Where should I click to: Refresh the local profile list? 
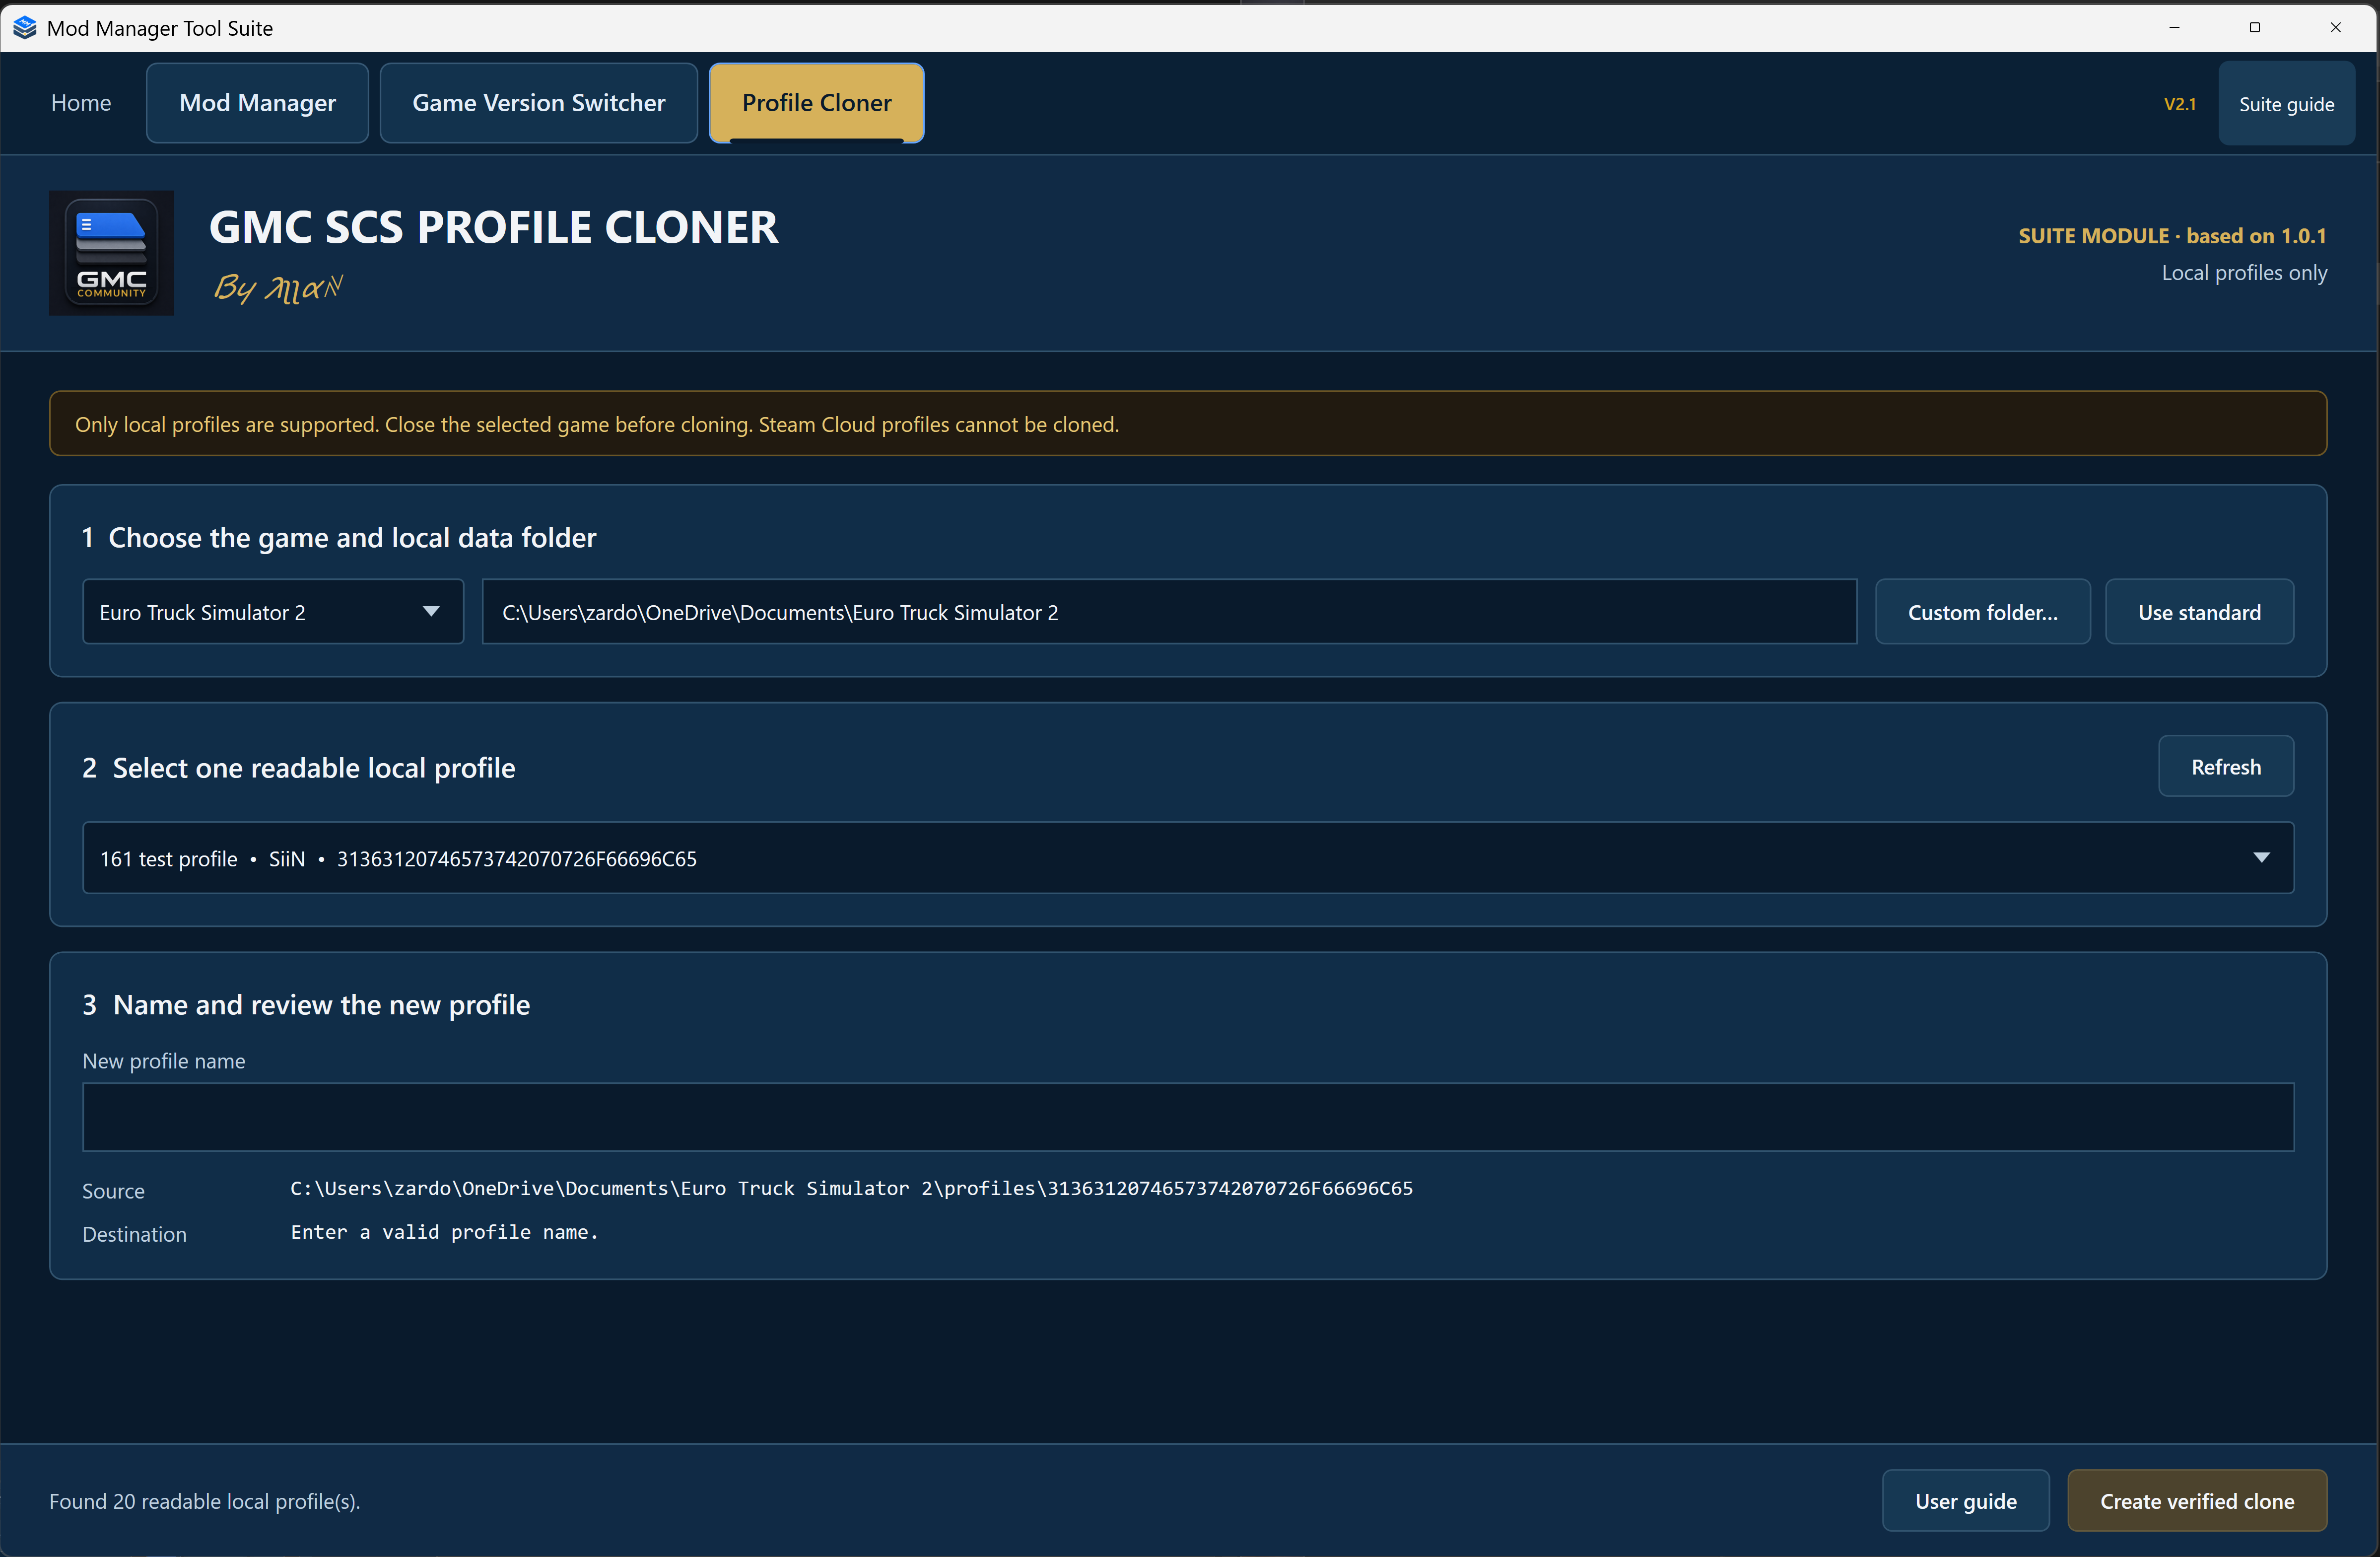(x=2226, y=767)
